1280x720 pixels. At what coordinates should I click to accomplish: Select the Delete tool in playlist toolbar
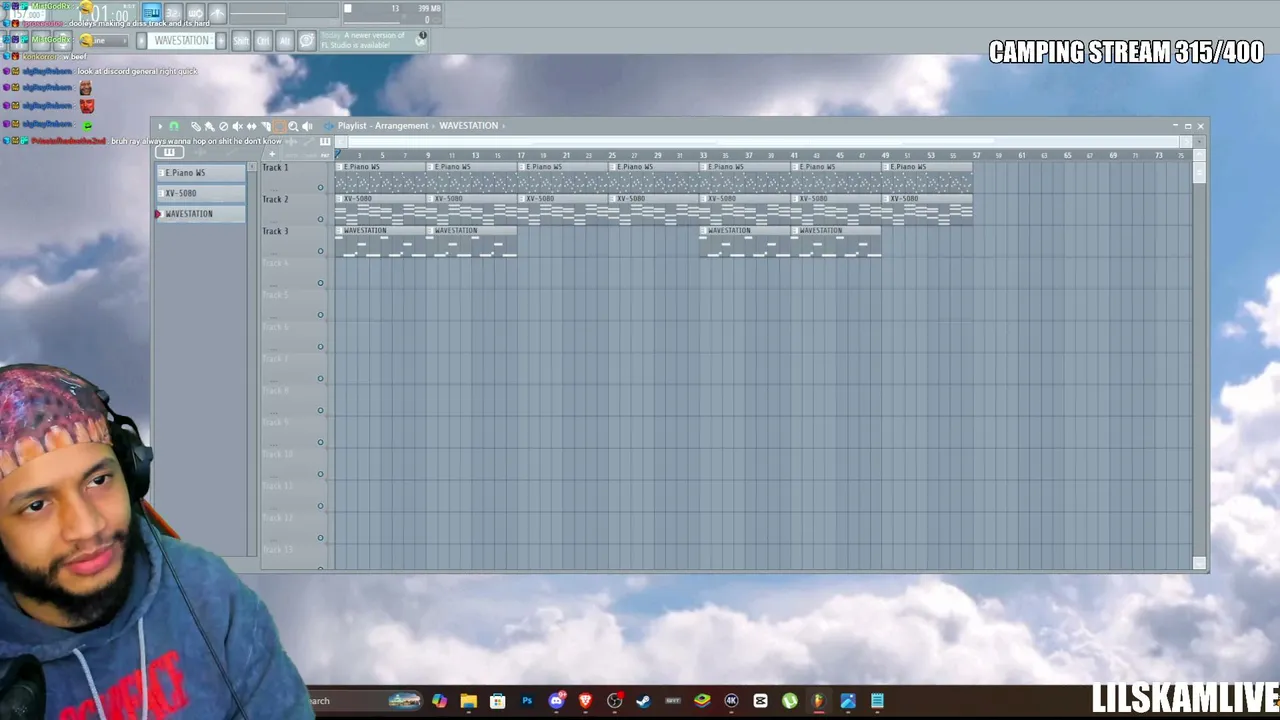tap(223, 126)
